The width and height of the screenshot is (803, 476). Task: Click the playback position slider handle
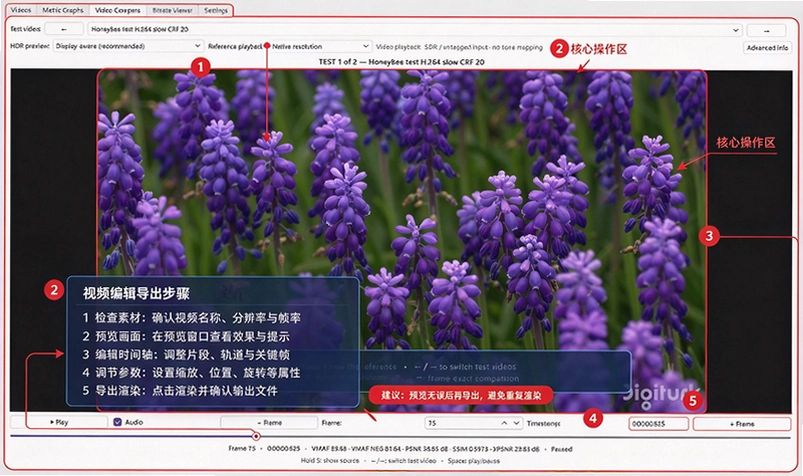pos(256,436)
